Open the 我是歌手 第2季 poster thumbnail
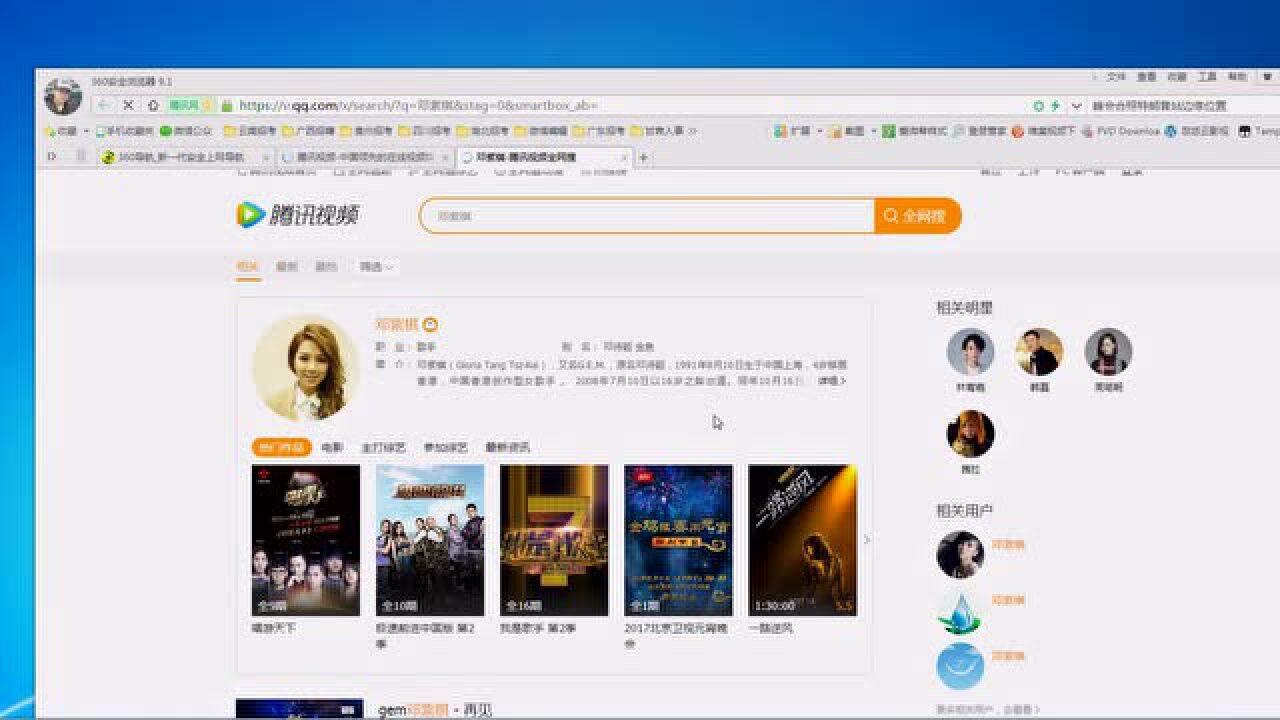 554,540
